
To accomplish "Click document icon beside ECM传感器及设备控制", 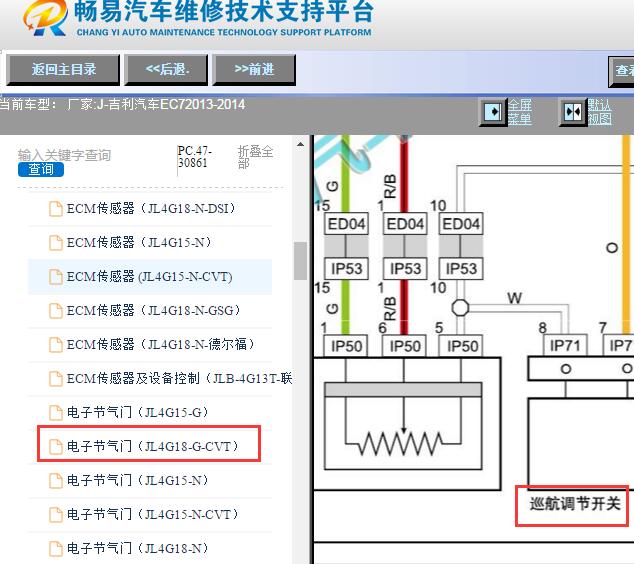I will pyautogui.click(x=55, y=379).
